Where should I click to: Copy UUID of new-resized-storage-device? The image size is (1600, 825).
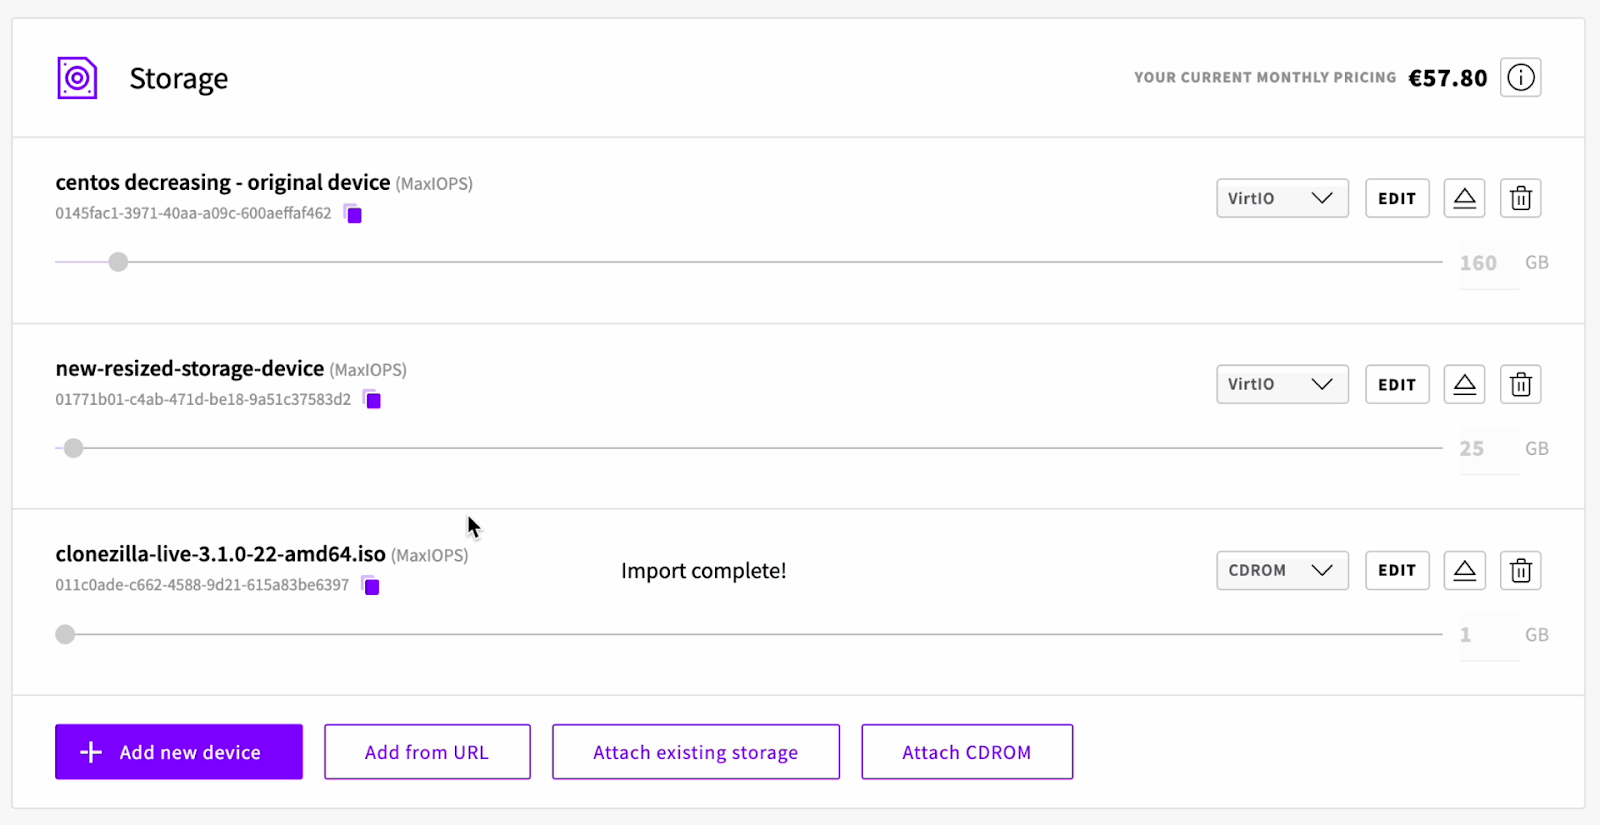coord(372,399)
